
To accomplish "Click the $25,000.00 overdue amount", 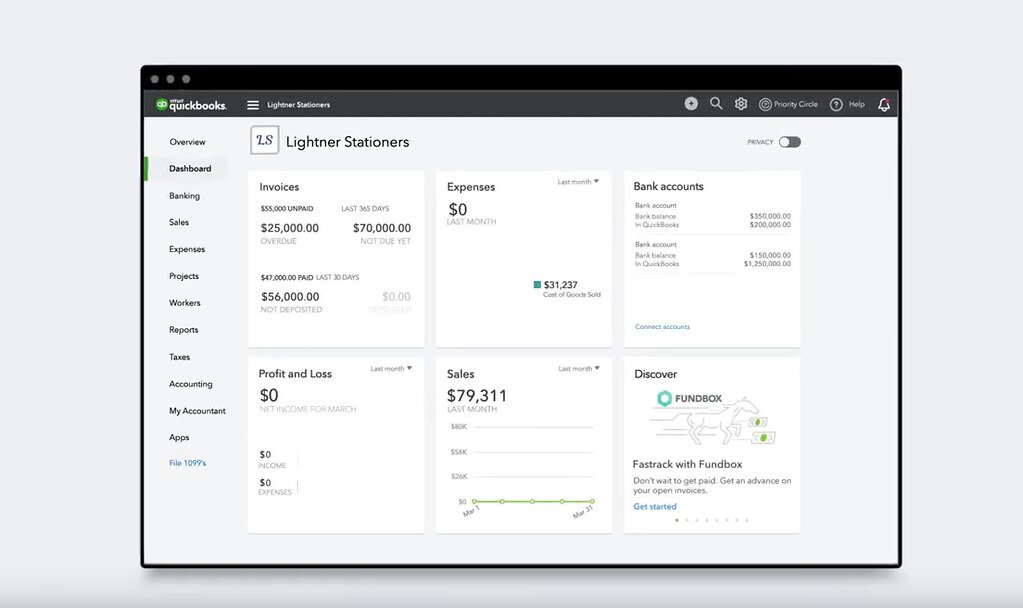I will coord(290,228).
